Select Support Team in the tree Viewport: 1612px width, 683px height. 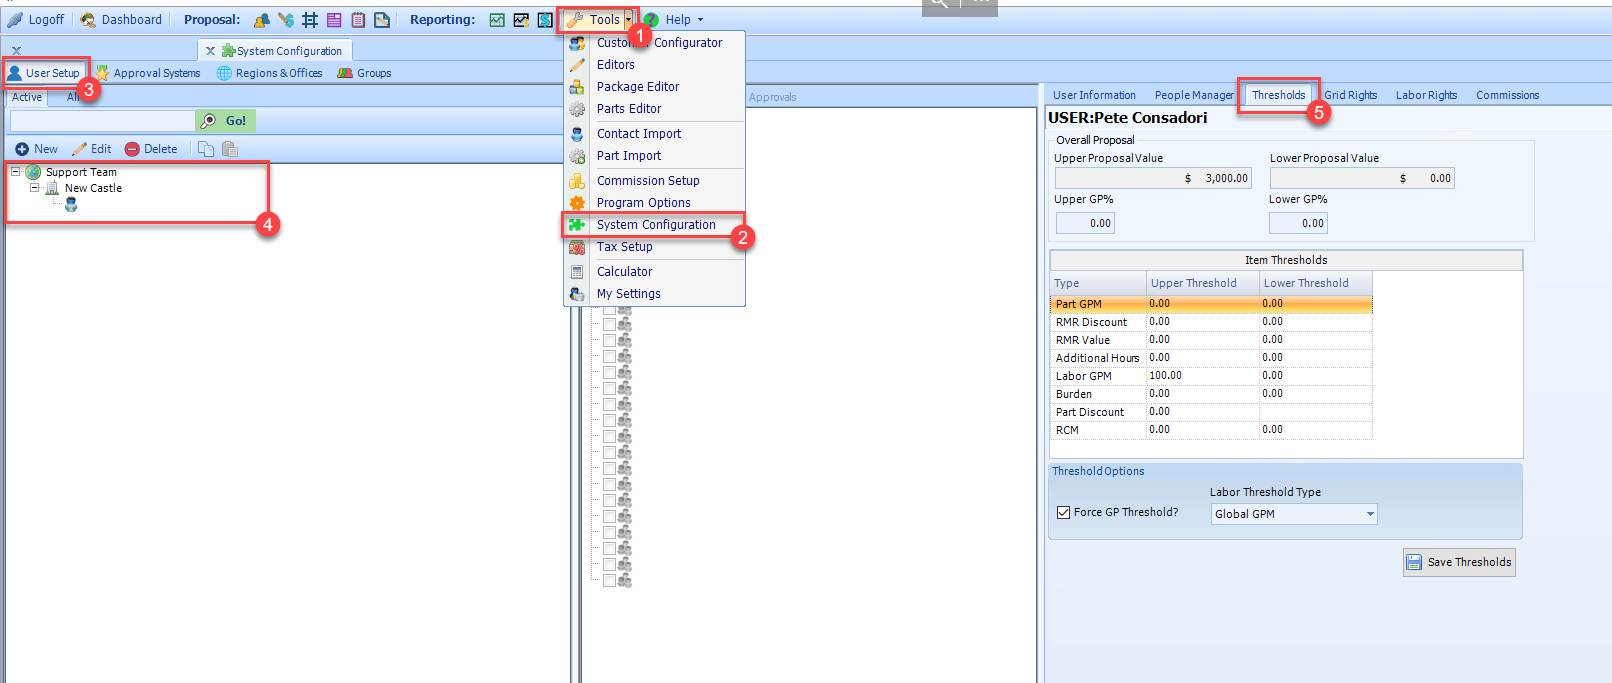tap(81, 172)
